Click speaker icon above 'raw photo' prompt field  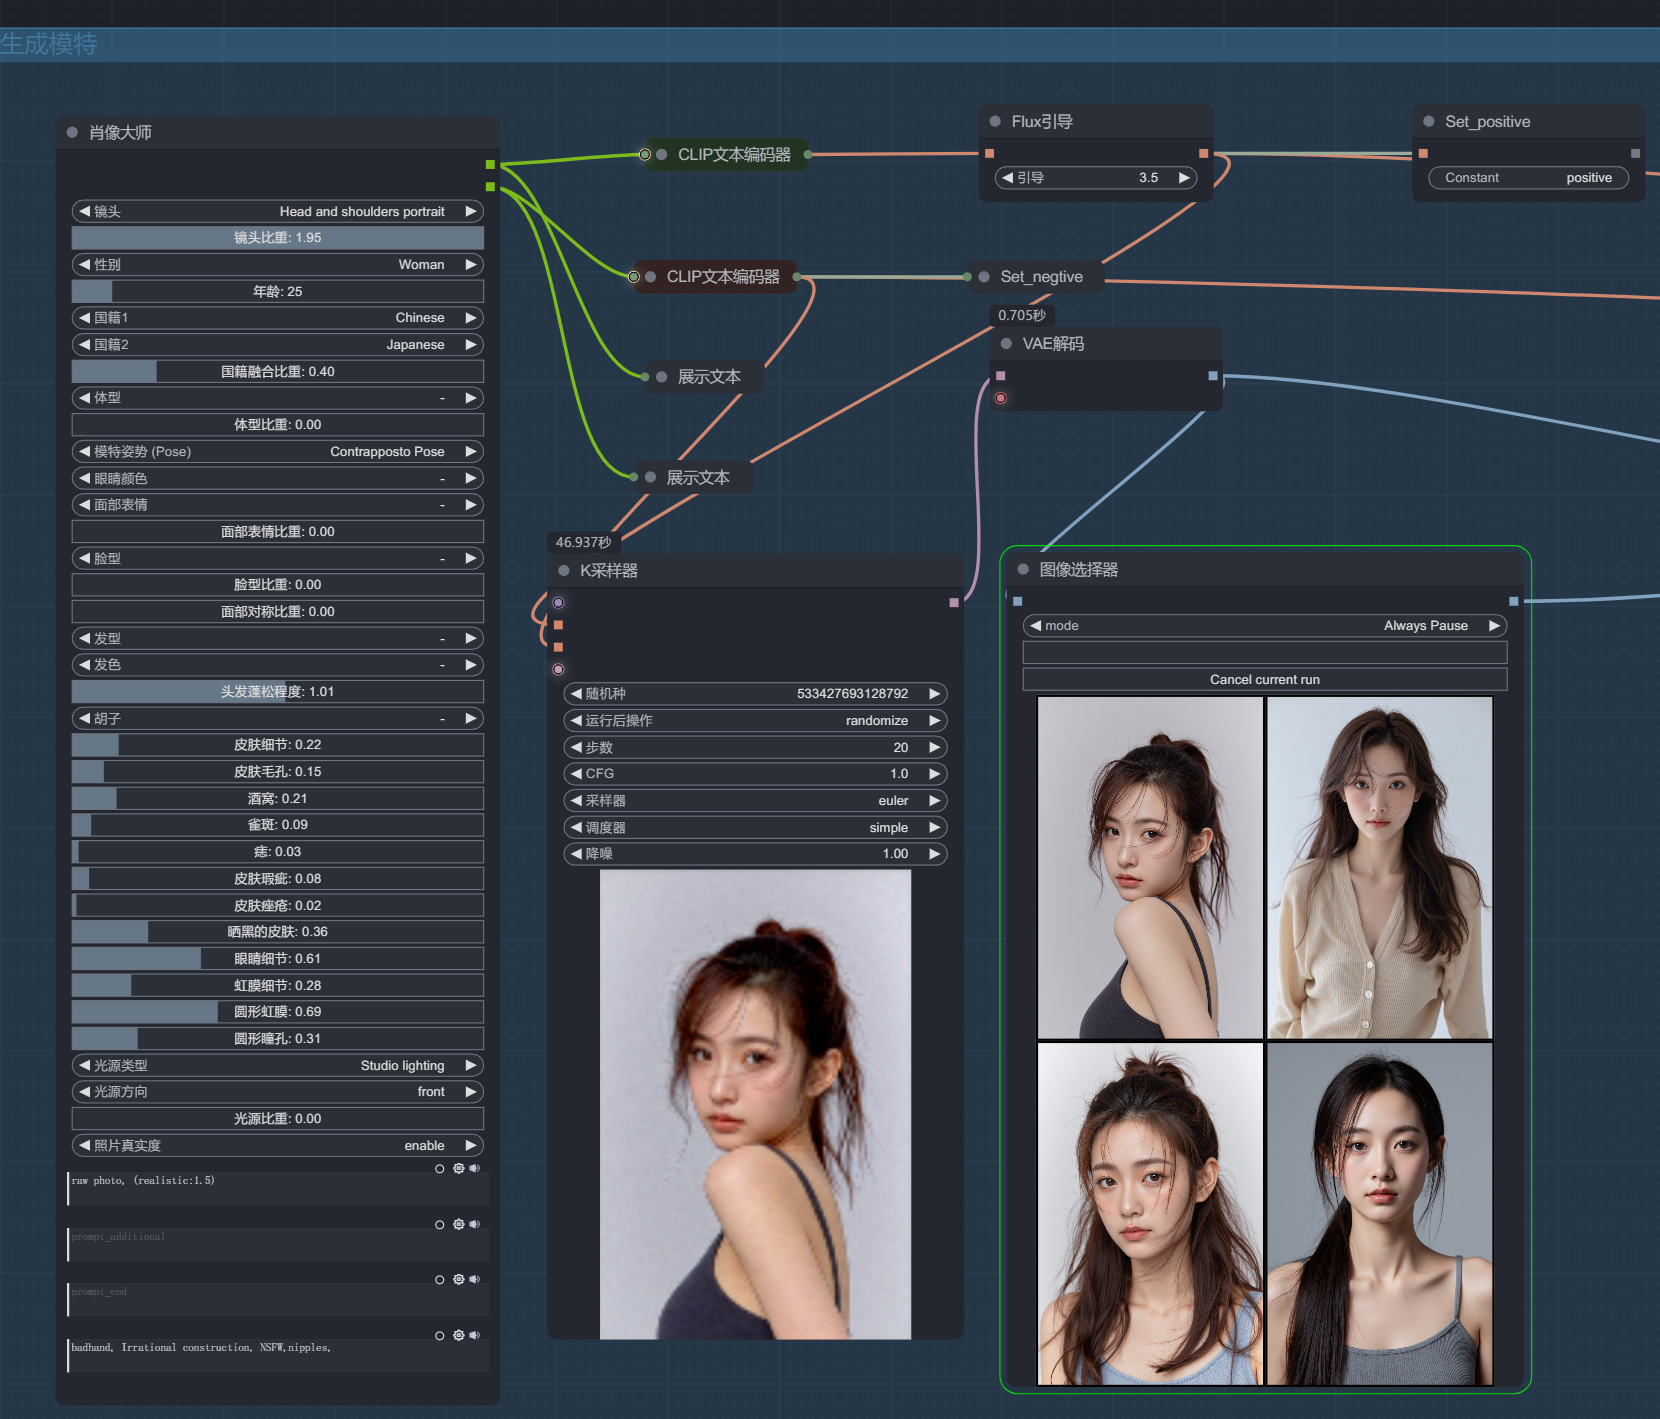pyautogui.click(x=475, y=1168)
